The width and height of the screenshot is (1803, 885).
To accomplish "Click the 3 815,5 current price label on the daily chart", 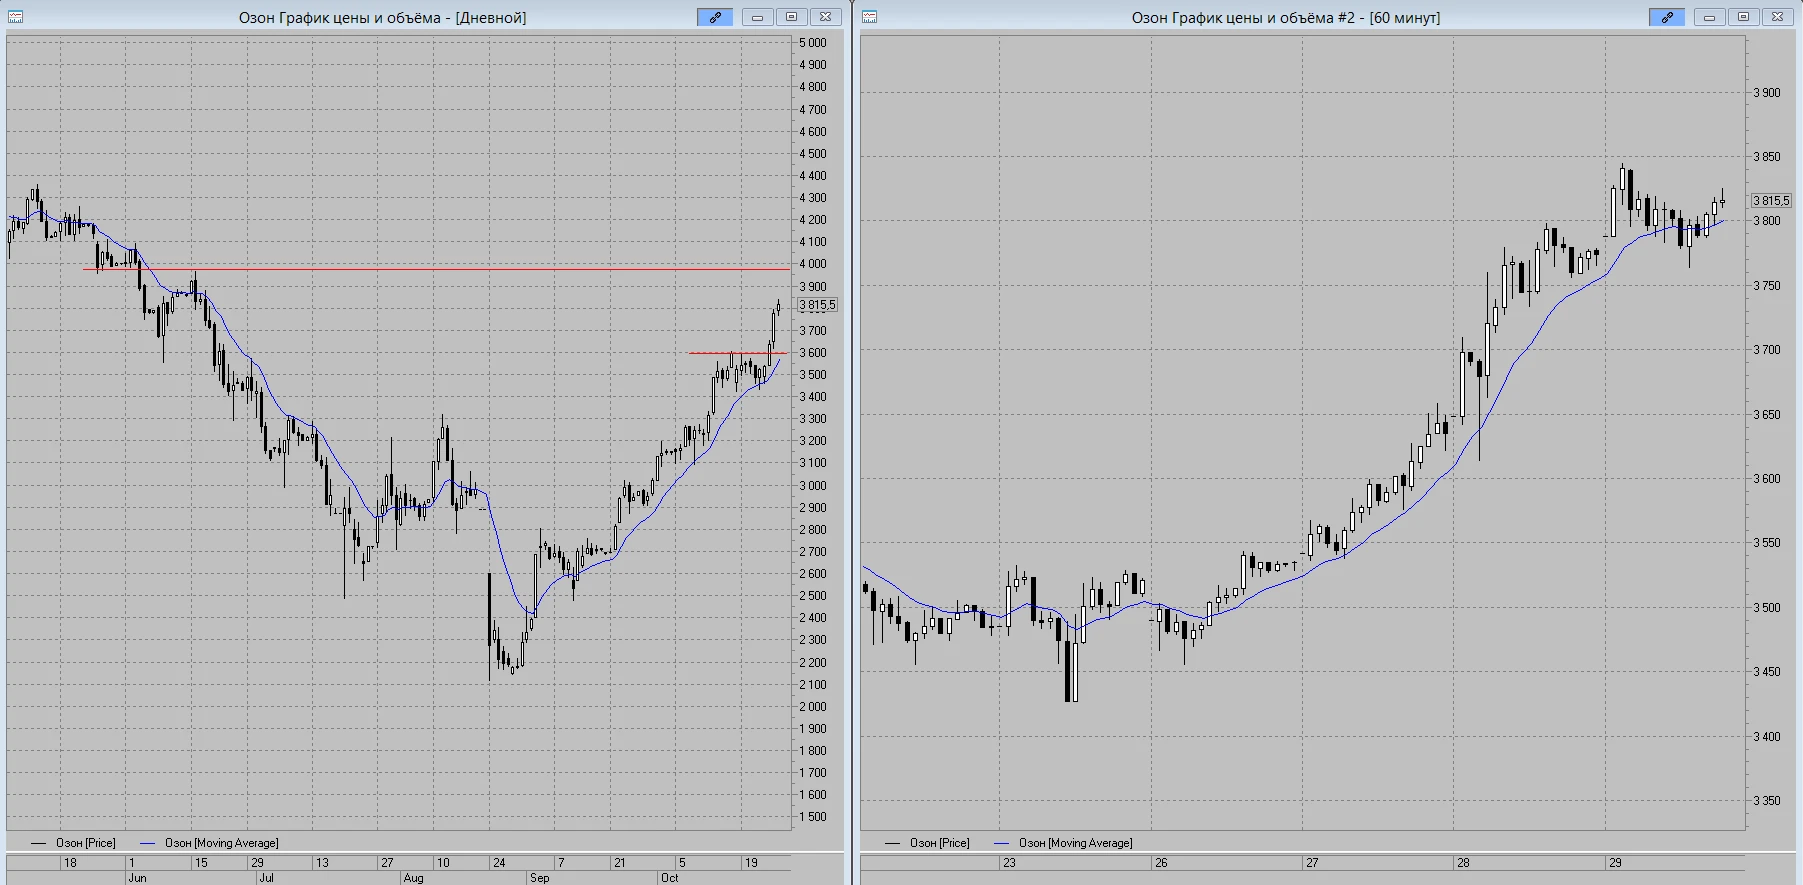I will pos(817,305).
